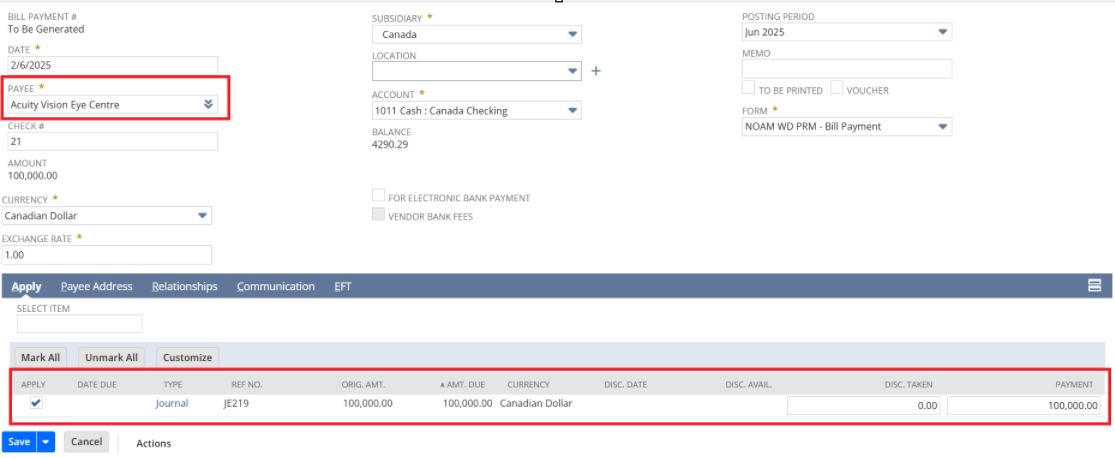Click the Balance value 4290.29

[390, 144]
